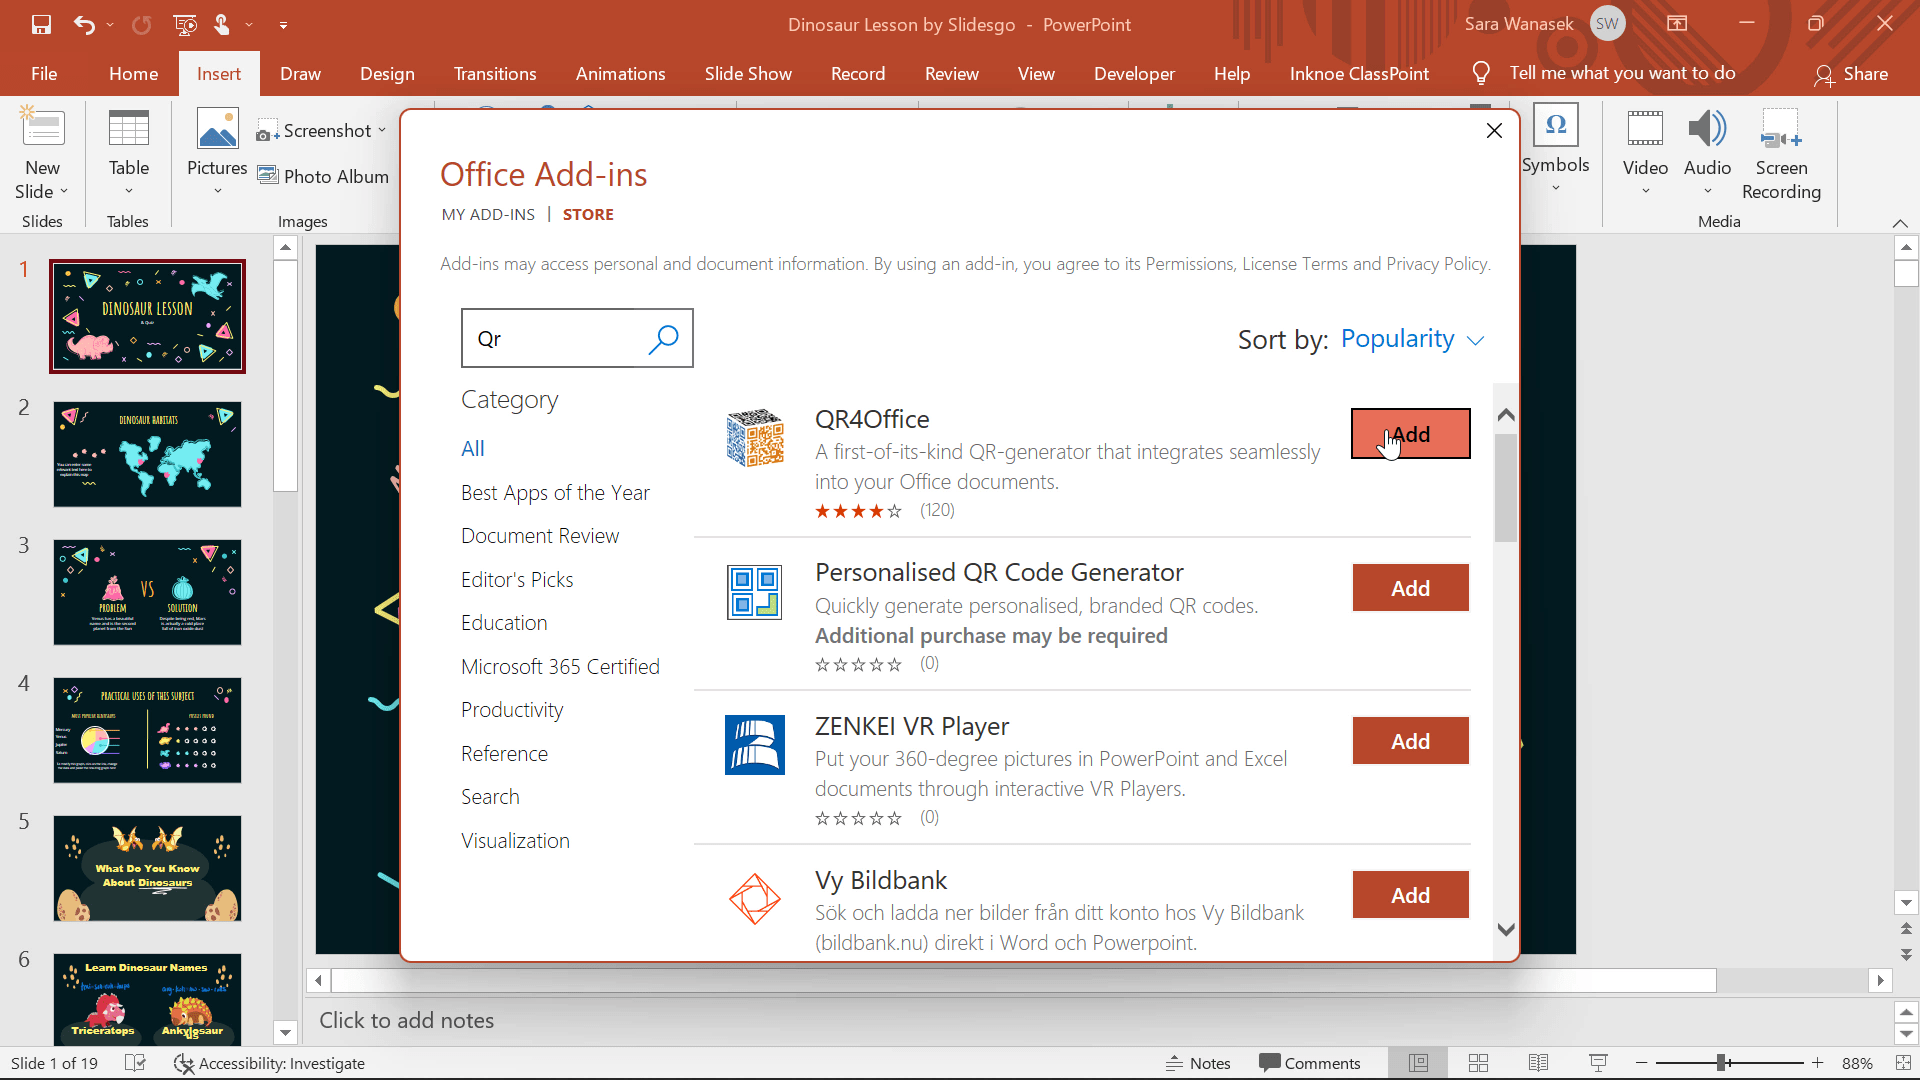Viewport: 1920px width, 1080px height.
Task: Click the Undo arrow icon
Action: 84,24
